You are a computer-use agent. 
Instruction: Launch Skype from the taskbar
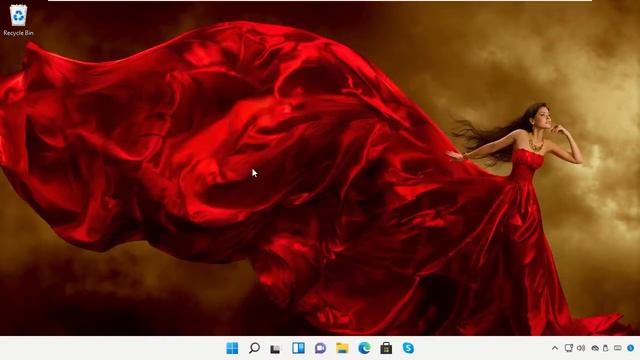[408, 348]
